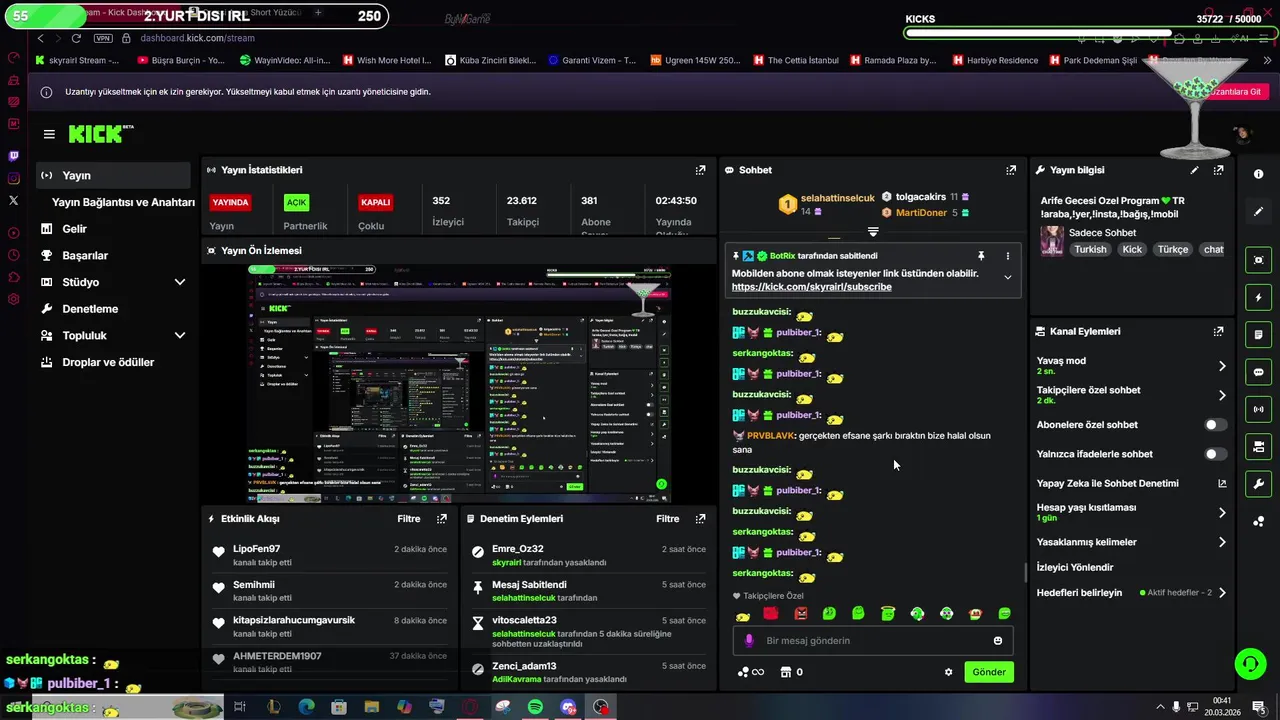Open the shop icon below message box
The width and height of the screenshot is (1280, 720).
(786, 672)
